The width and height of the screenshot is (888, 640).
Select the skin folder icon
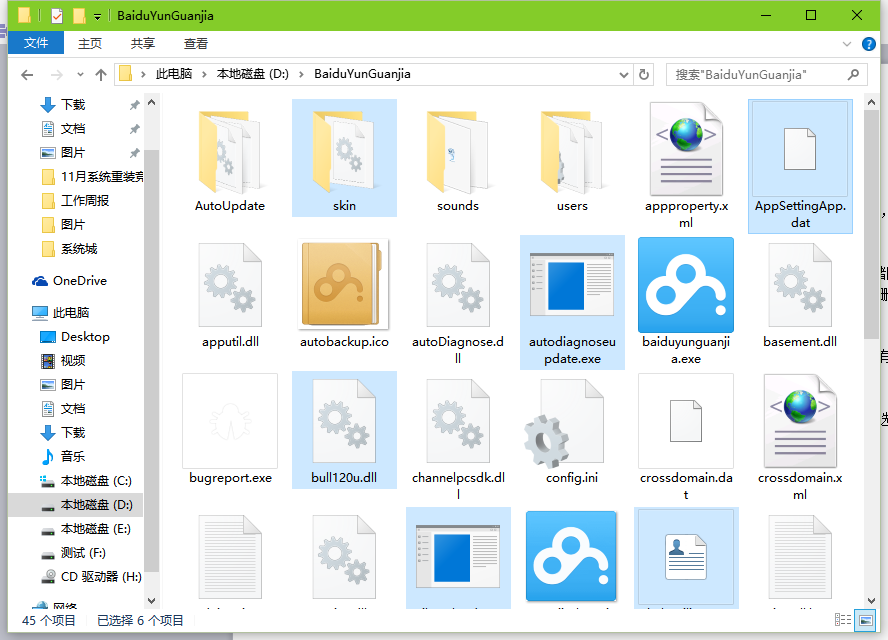[x=344, y=152]
